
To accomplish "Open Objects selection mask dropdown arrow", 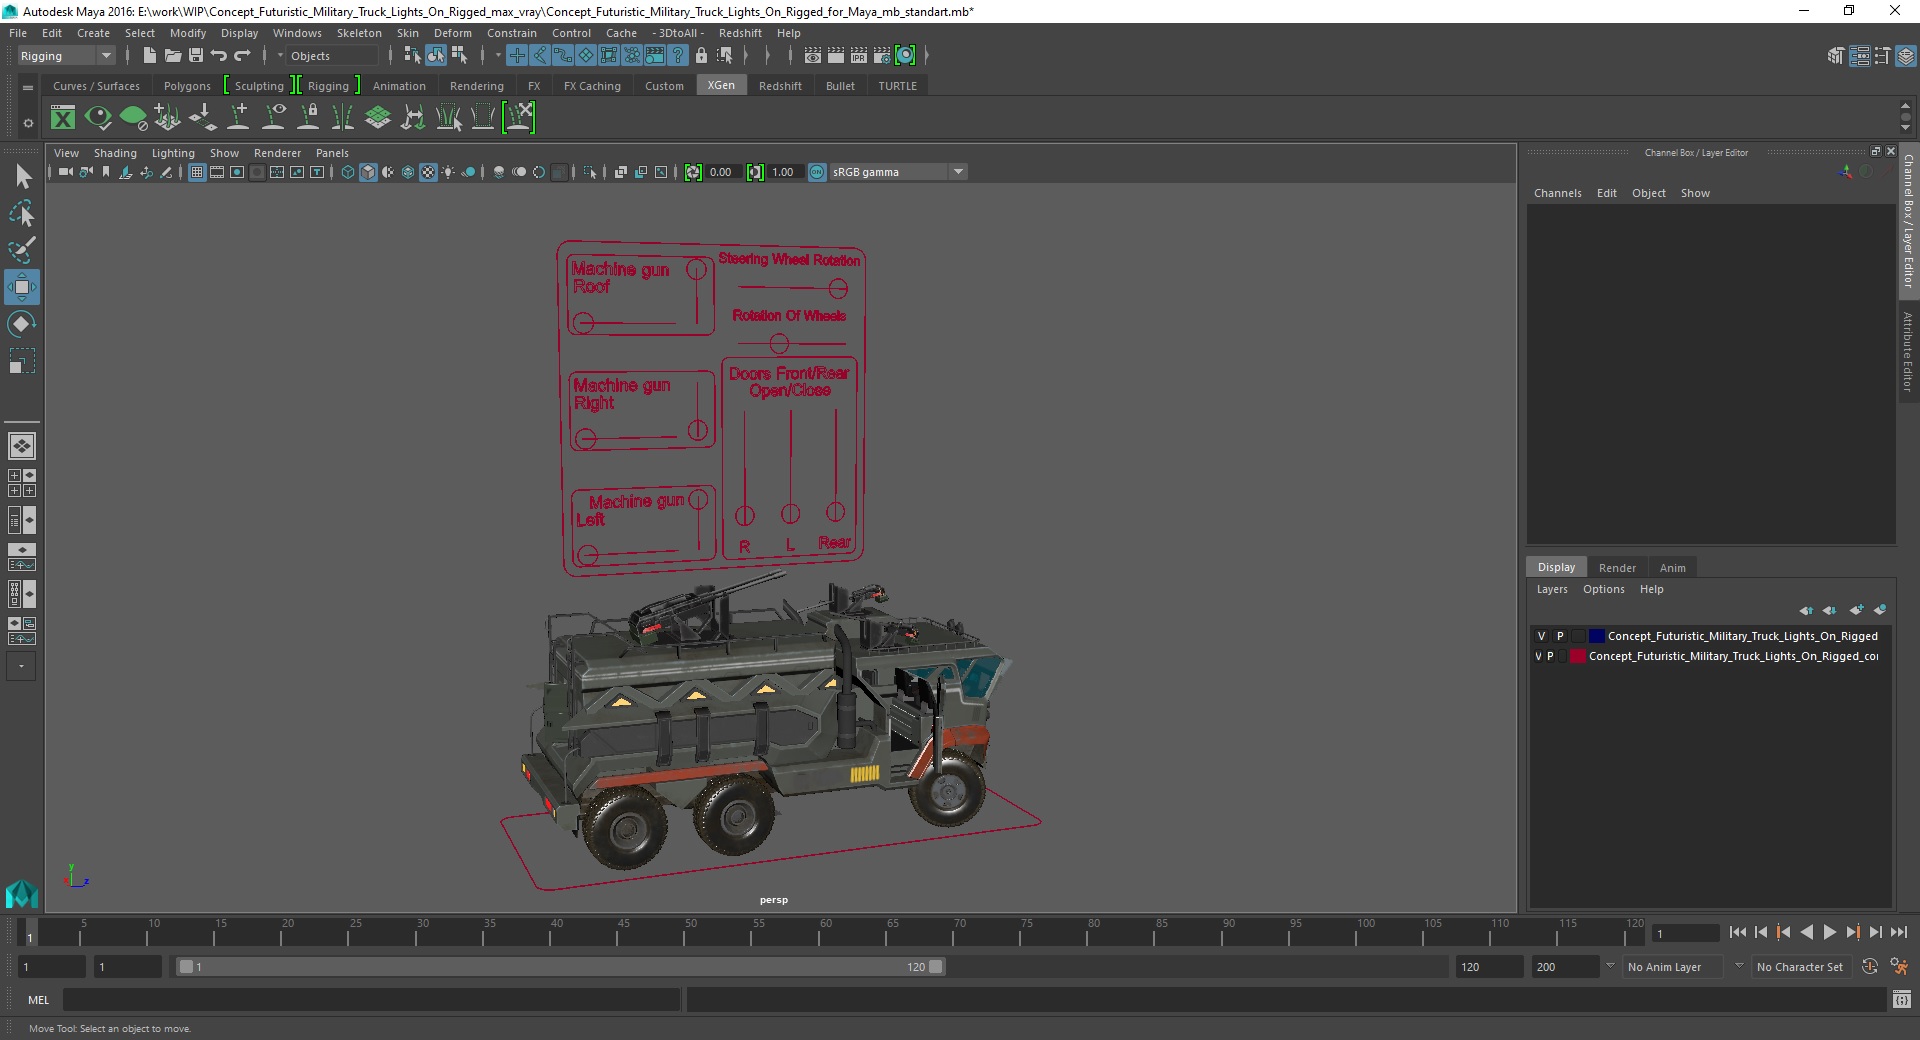I will [280, 56].
